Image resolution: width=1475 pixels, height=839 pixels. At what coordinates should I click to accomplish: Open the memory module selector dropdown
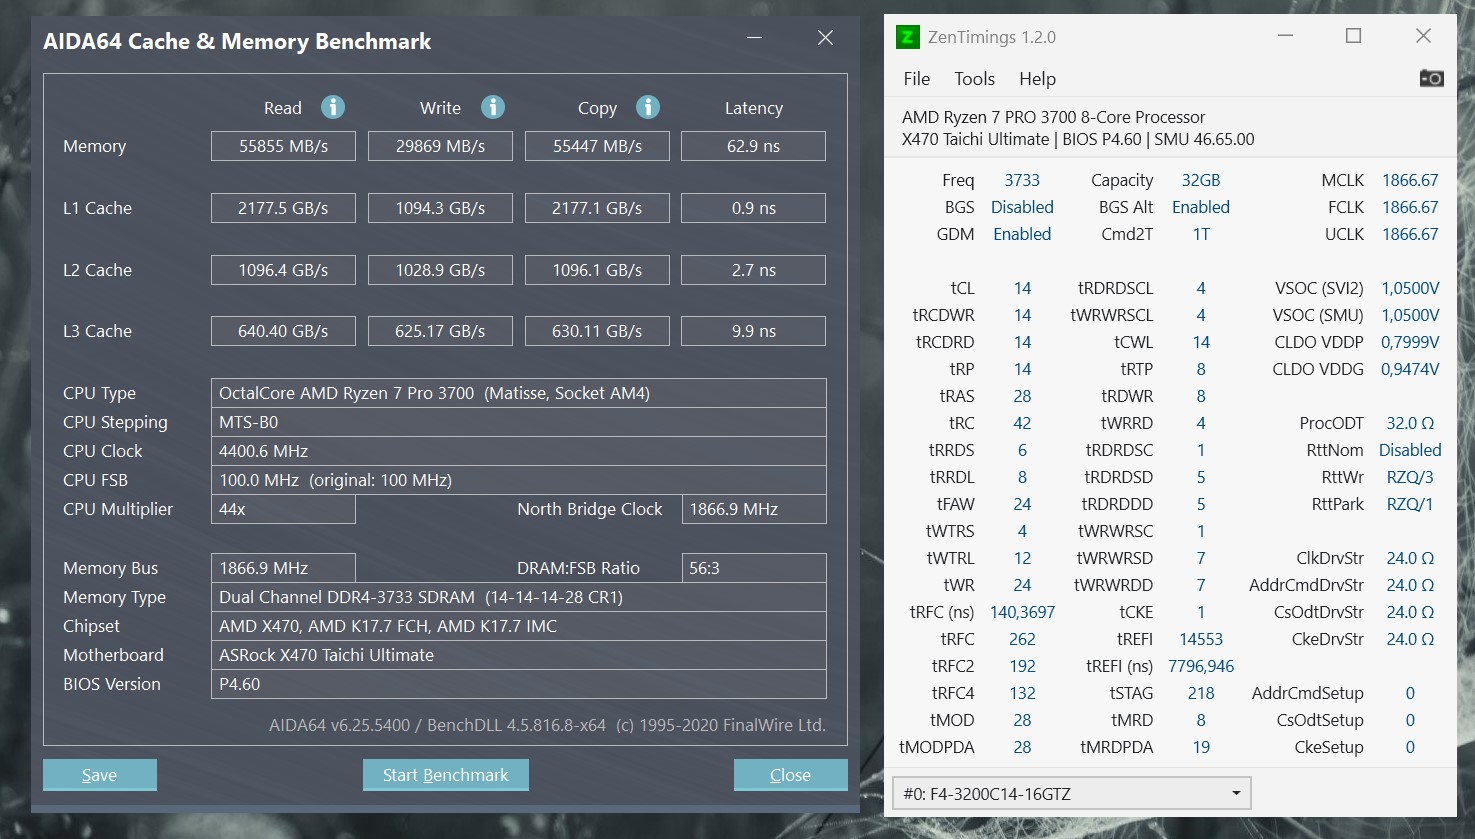[x=1071, y=794]
